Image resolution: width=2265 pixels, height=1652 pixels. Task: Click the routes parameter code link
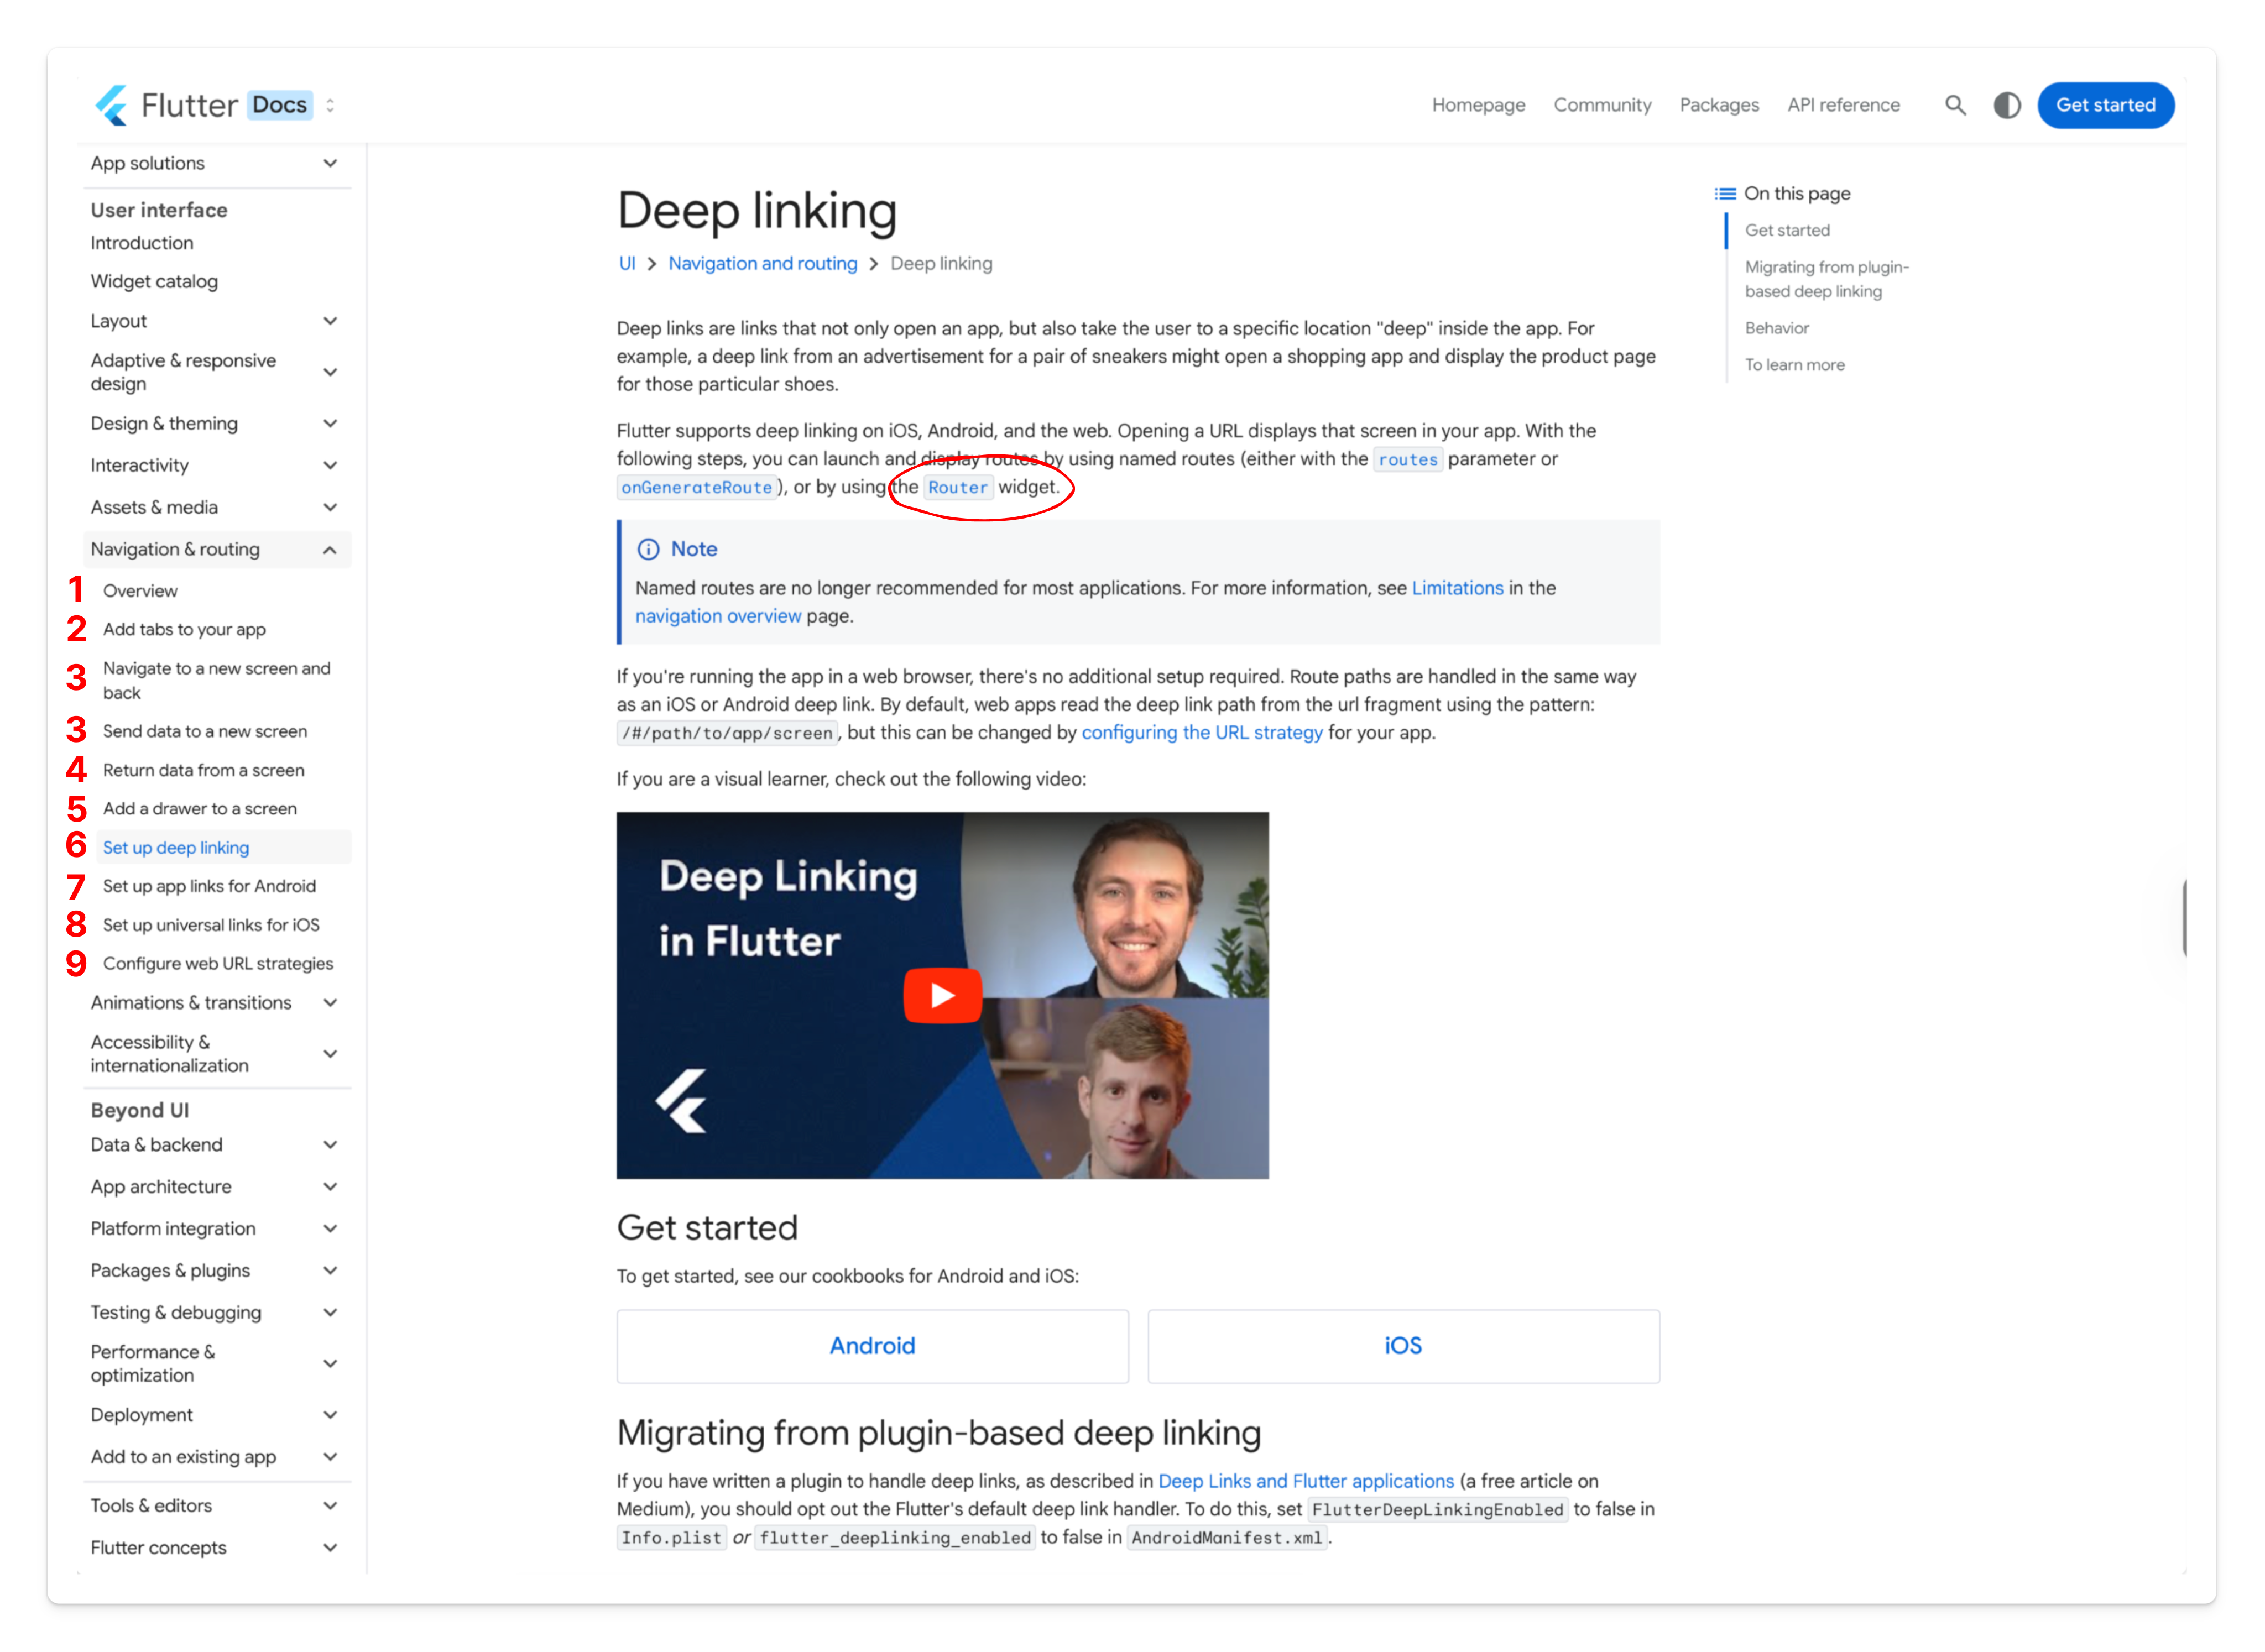coord(1408,459)
